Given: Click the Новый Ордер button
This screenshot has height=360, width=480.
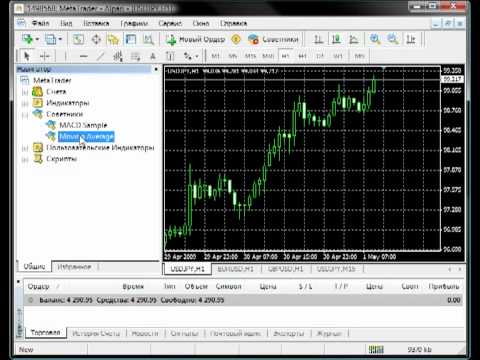Looking at the screenshot, I should click(x=196, y=39).
